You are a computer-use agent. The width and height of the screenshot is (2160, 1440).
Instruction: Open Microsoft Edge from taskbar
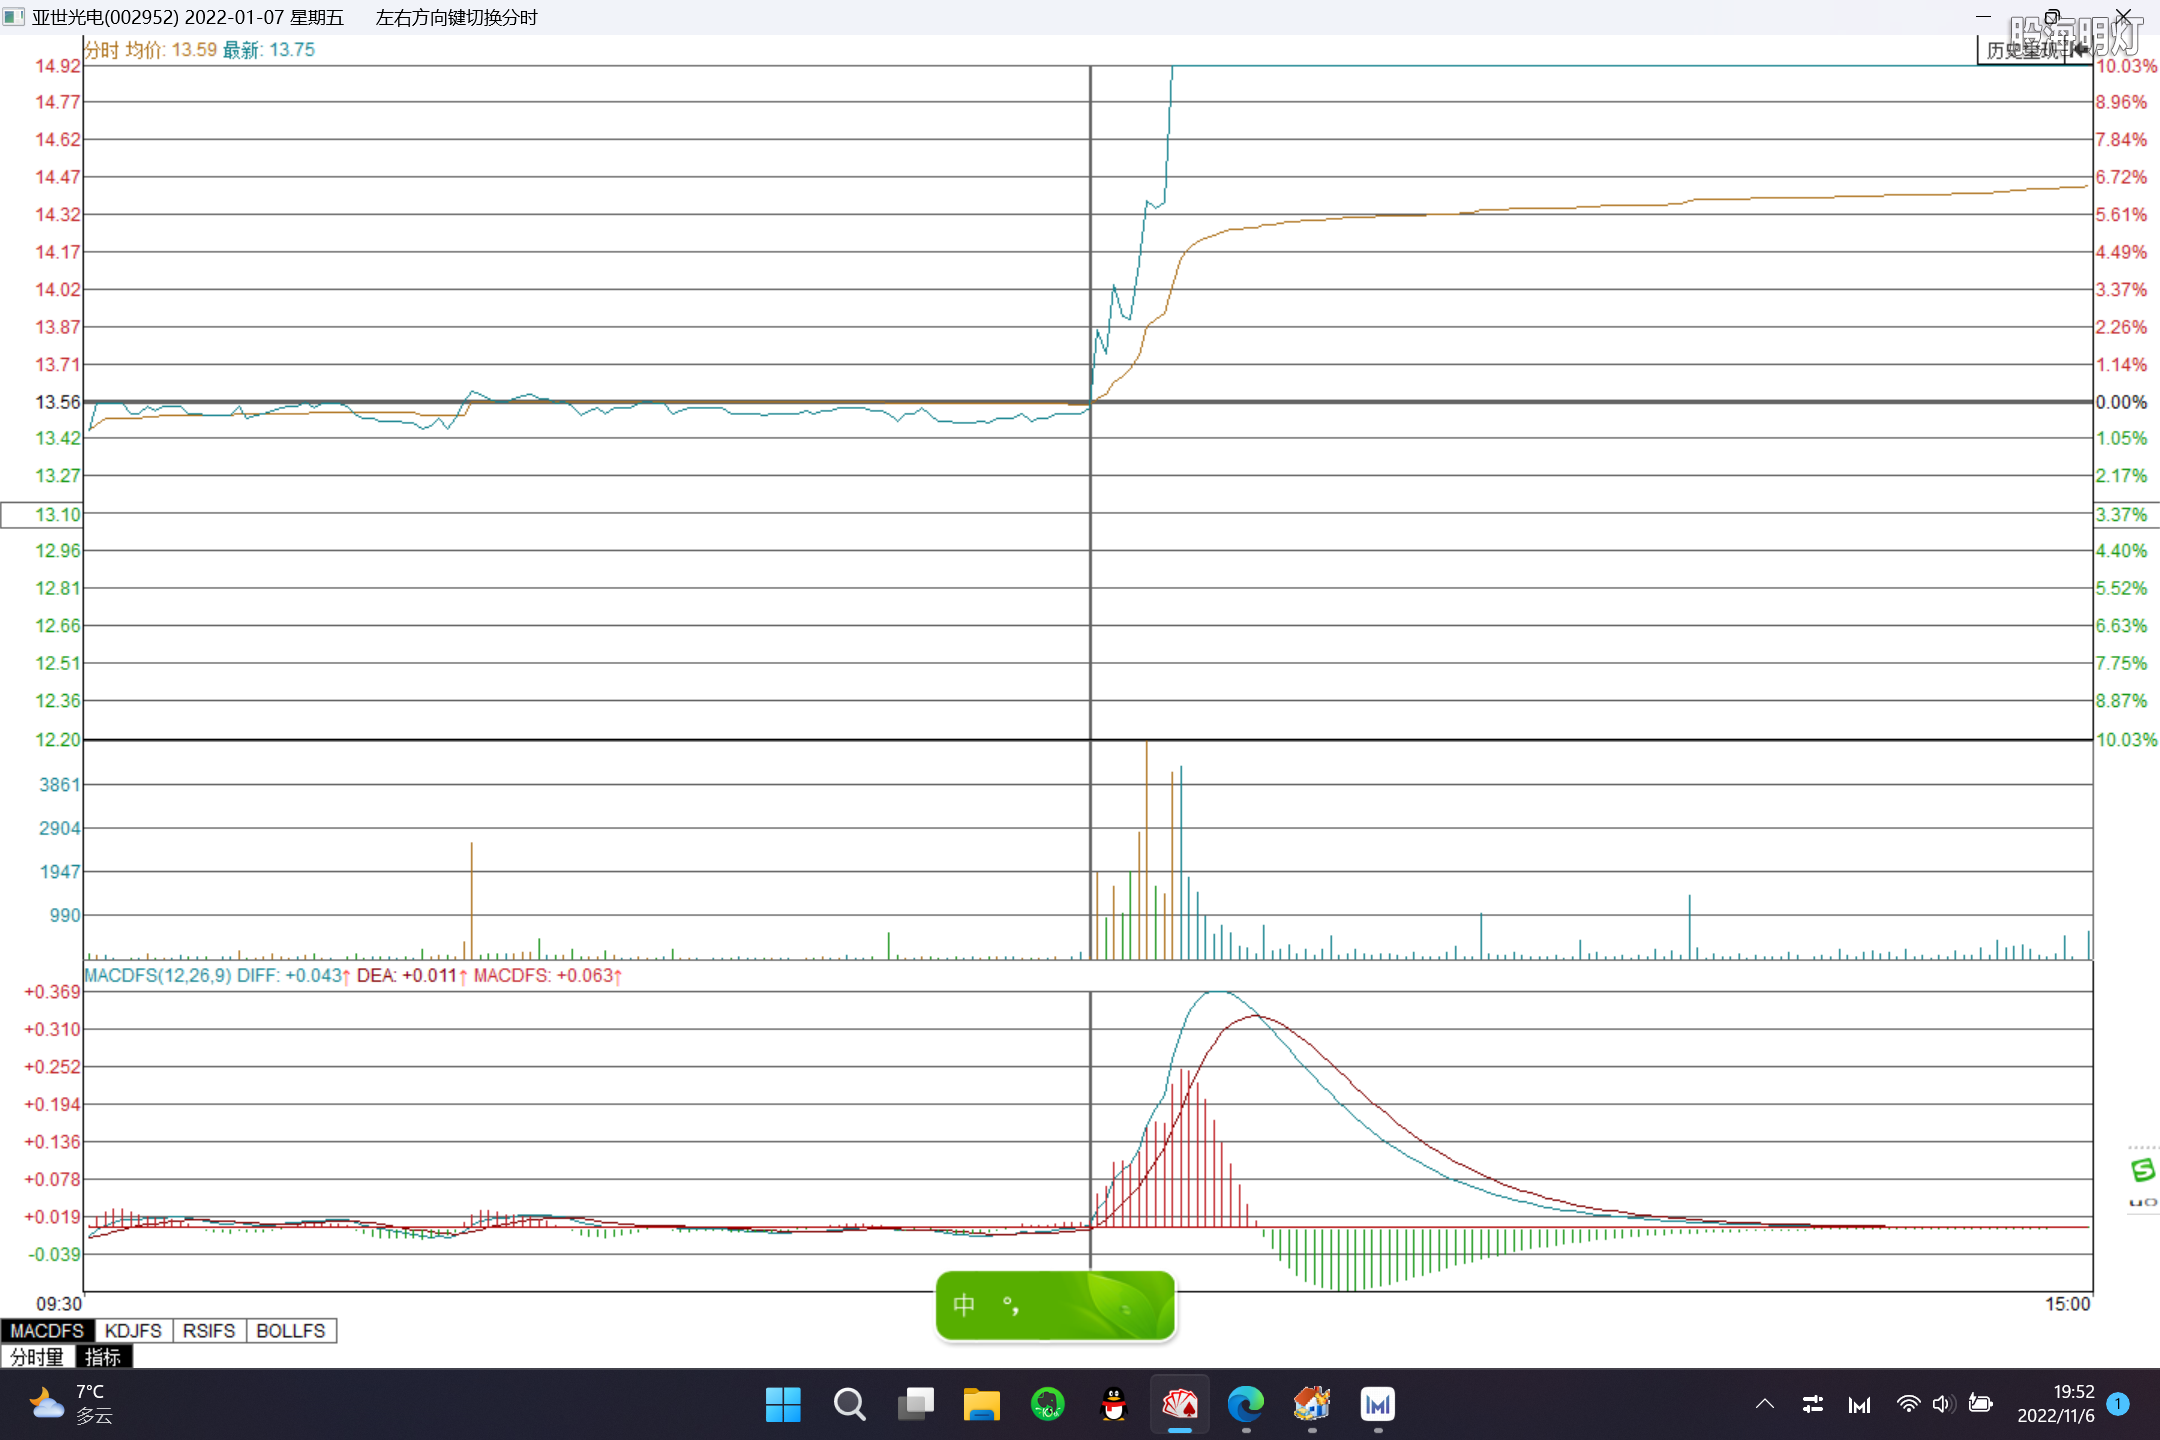[1245, 1404]
